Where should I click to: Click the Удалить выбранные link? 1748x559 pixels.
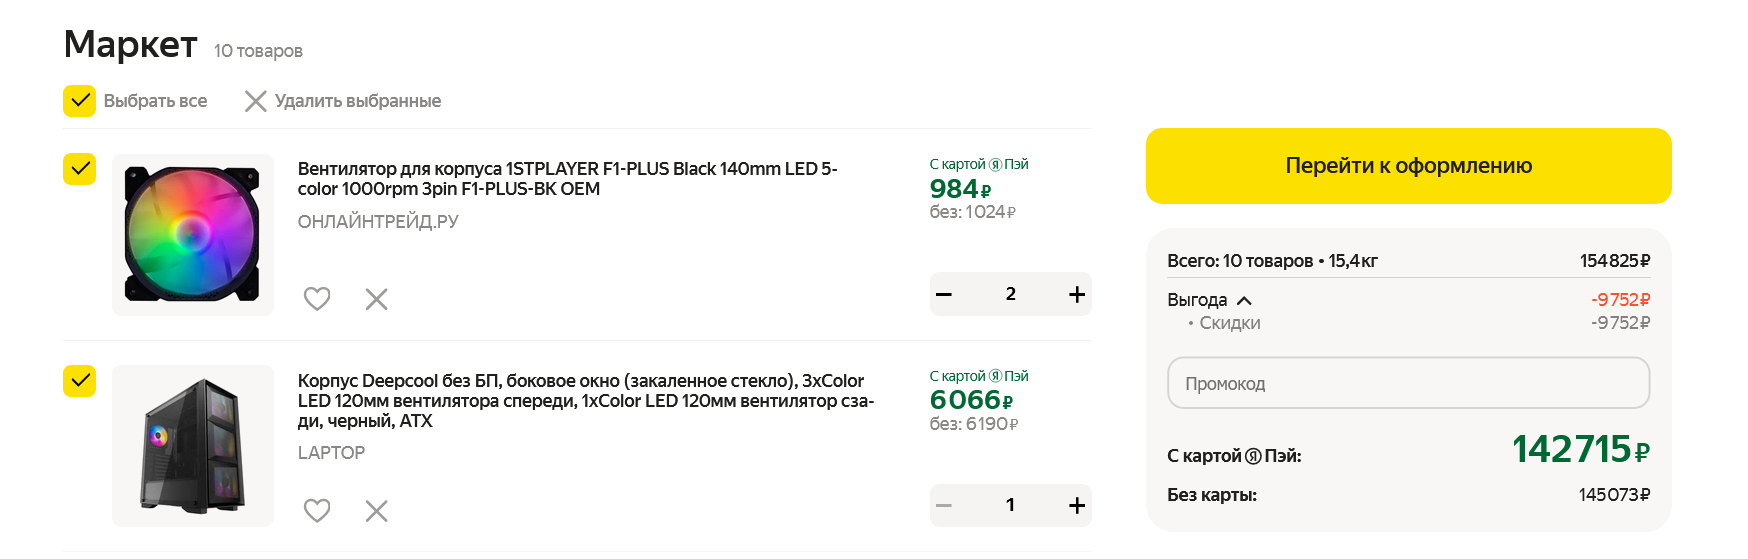[x=357, y=101]
